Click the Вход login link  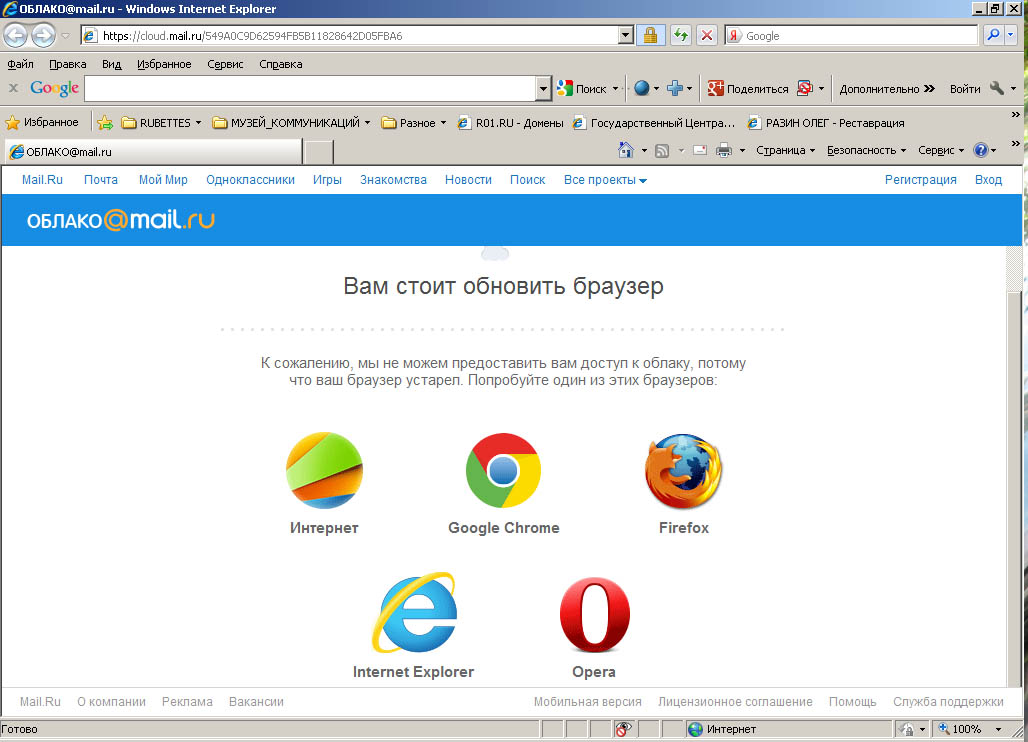pos(988,180)
